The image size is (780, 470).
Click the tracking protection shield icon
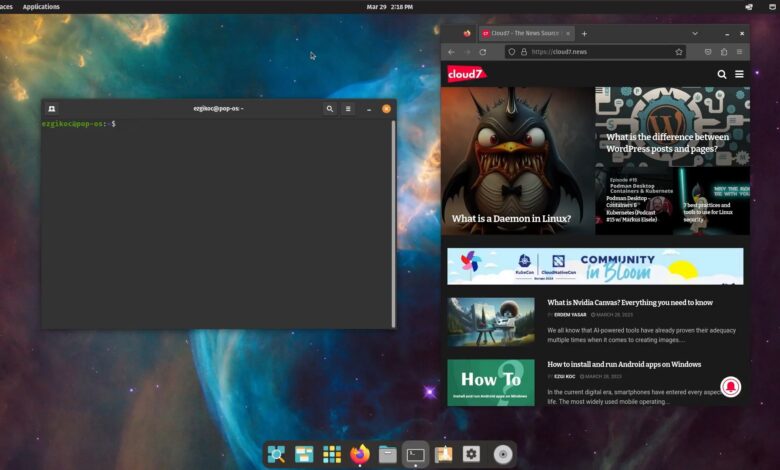point(512,52)
